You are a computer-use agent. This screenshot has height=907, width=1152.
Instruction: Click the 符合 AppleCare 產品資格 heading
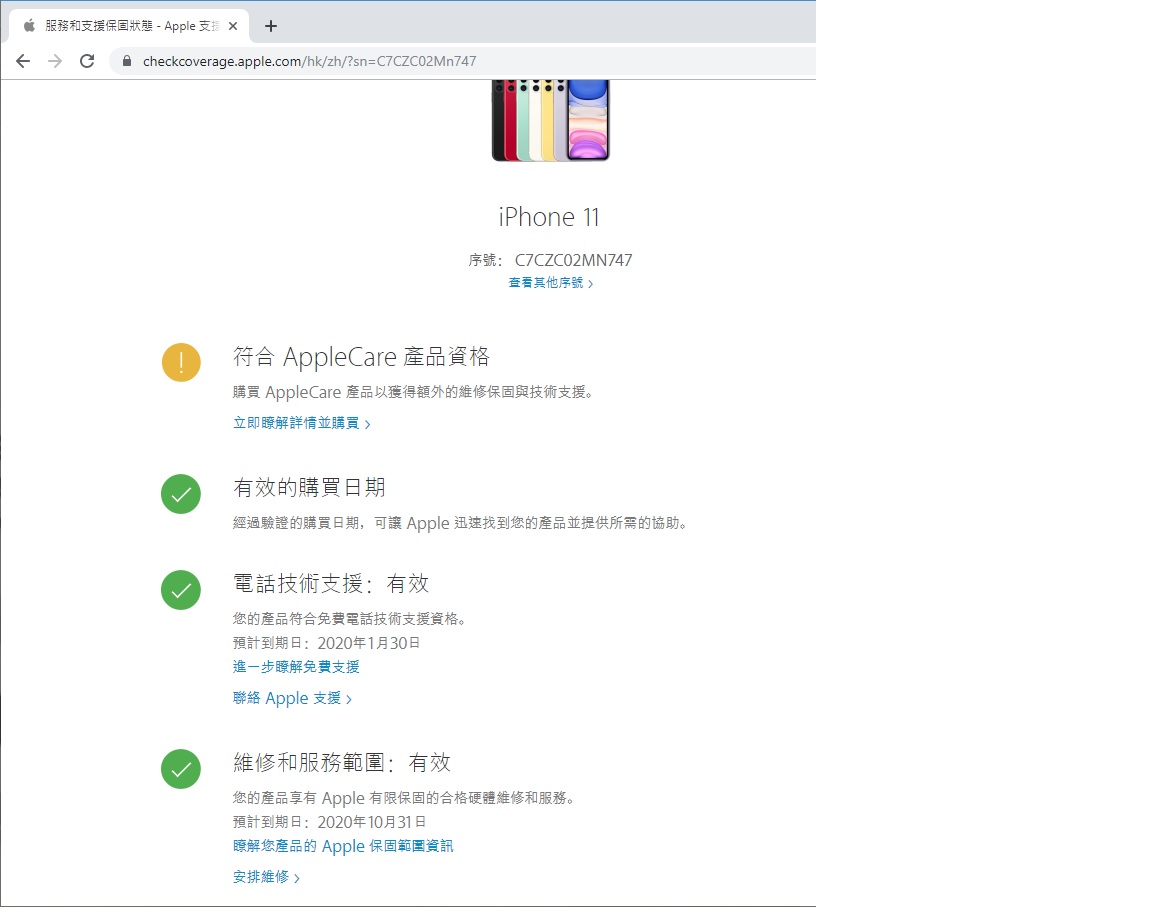[x=361, y=357]
